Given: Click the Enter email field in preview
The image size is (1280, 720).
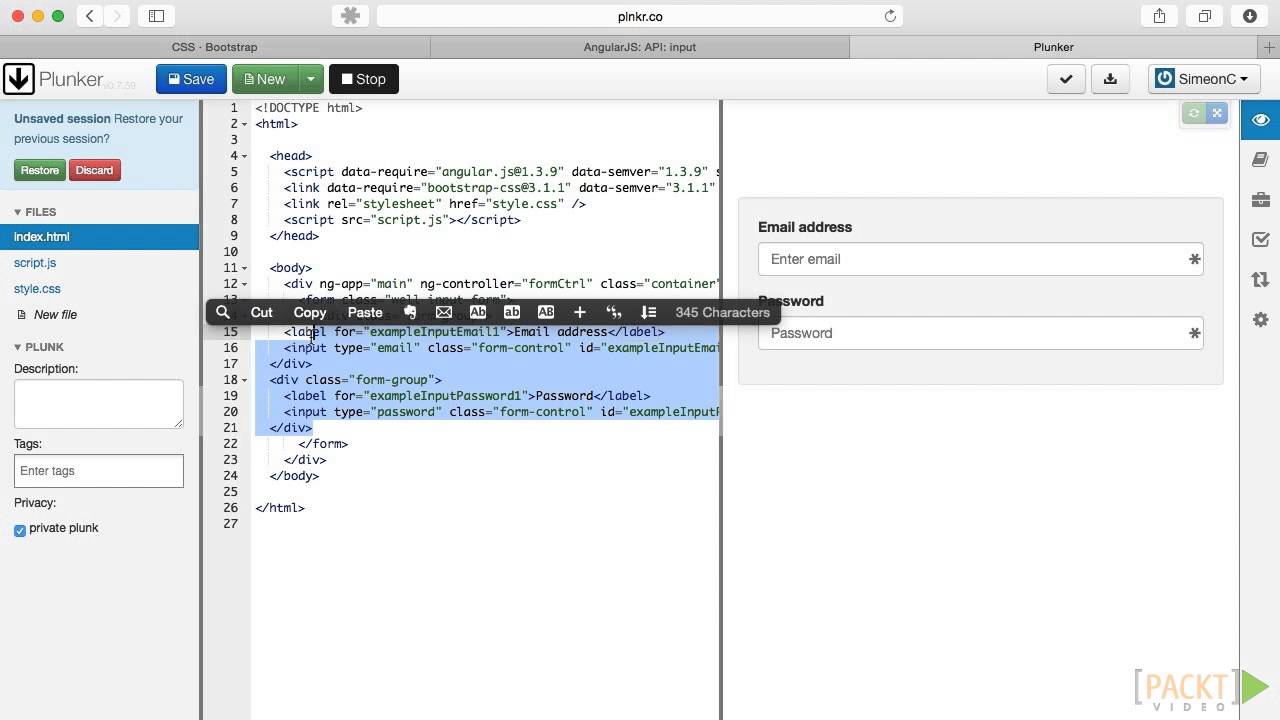Looking at the screenshot, I should 980,259.
